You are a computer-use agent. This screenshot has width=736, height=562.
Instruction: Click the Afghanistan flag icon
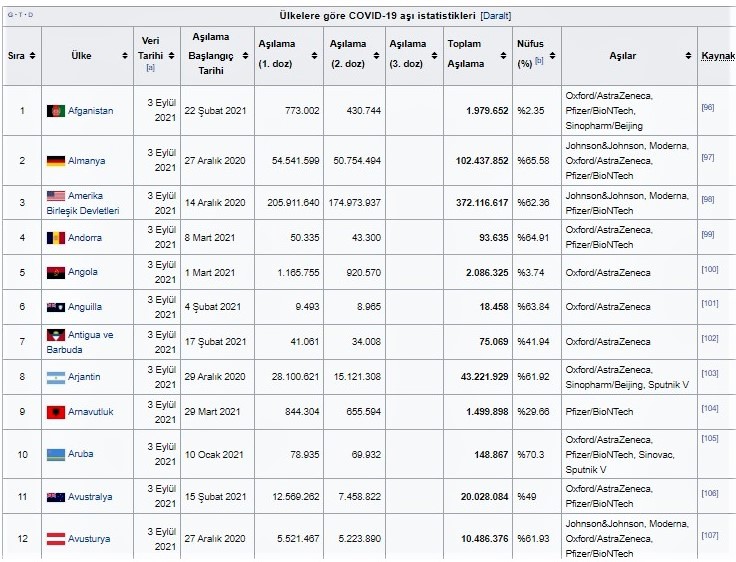pos(56,111)
